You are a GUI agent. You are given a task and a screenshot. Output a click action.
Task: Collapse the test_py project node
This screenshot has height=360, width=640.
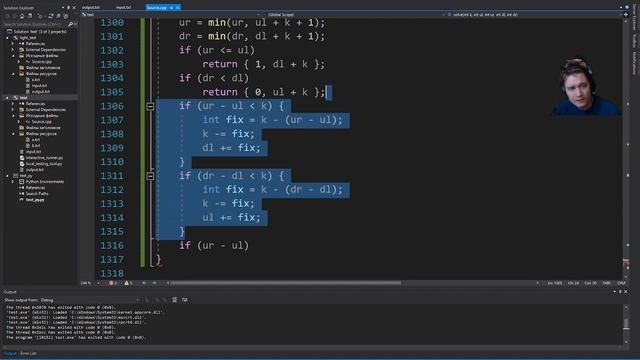pos(7,176)
